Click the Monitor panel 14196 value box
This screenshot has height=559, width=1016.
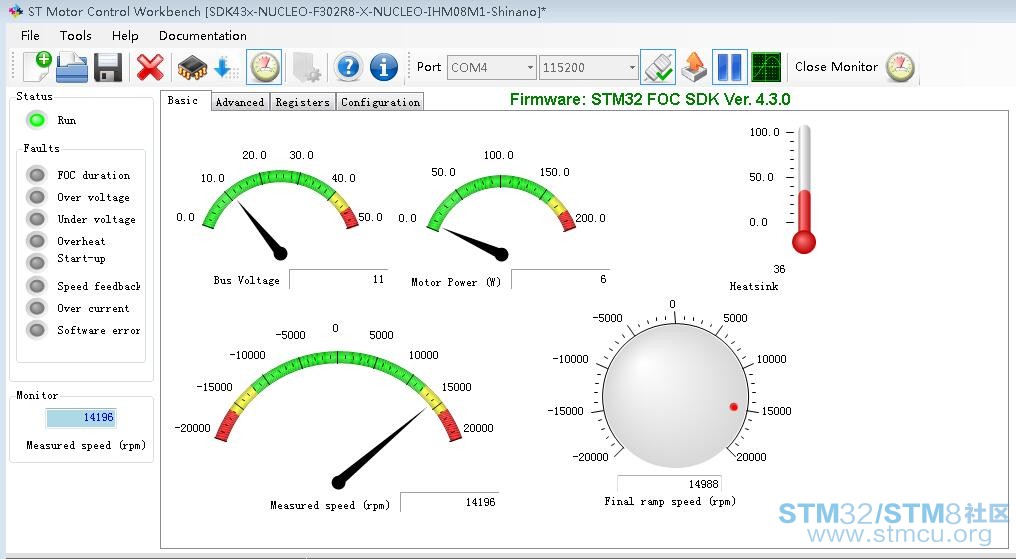[81, 418]
